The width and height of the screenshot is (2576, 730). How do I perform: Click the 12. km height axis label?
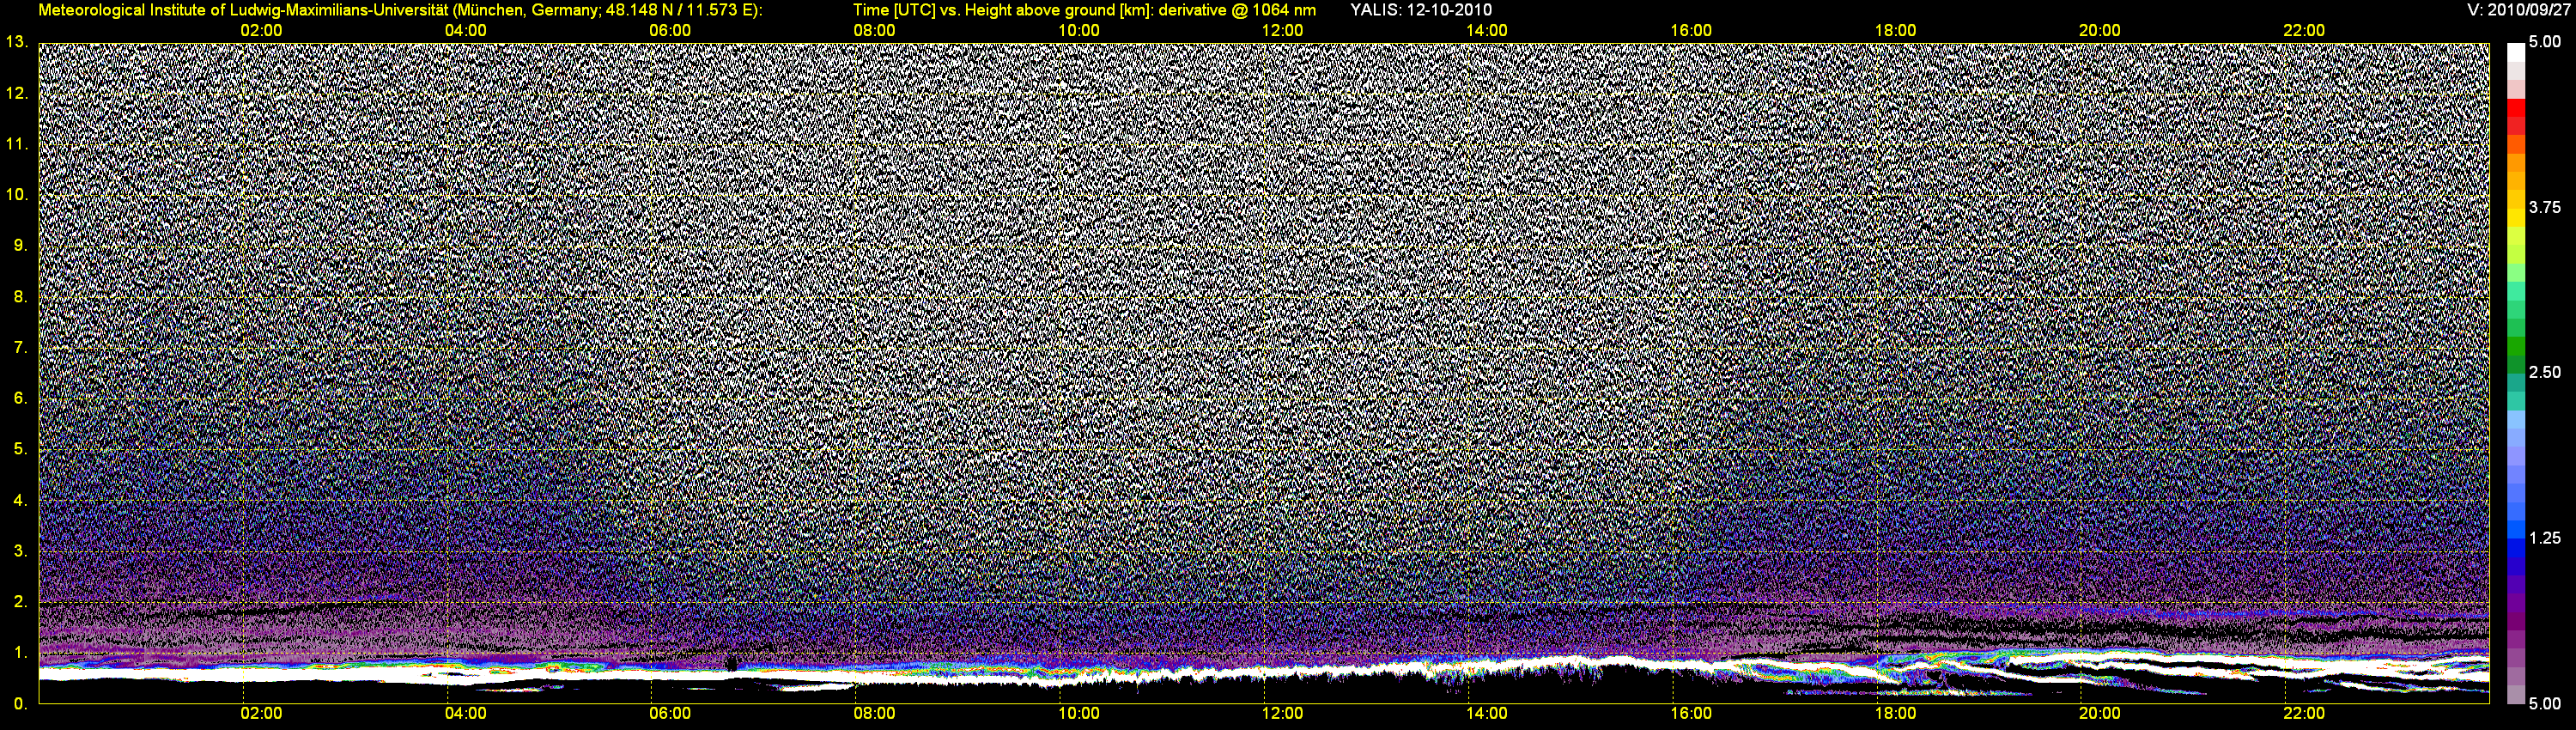17,93
